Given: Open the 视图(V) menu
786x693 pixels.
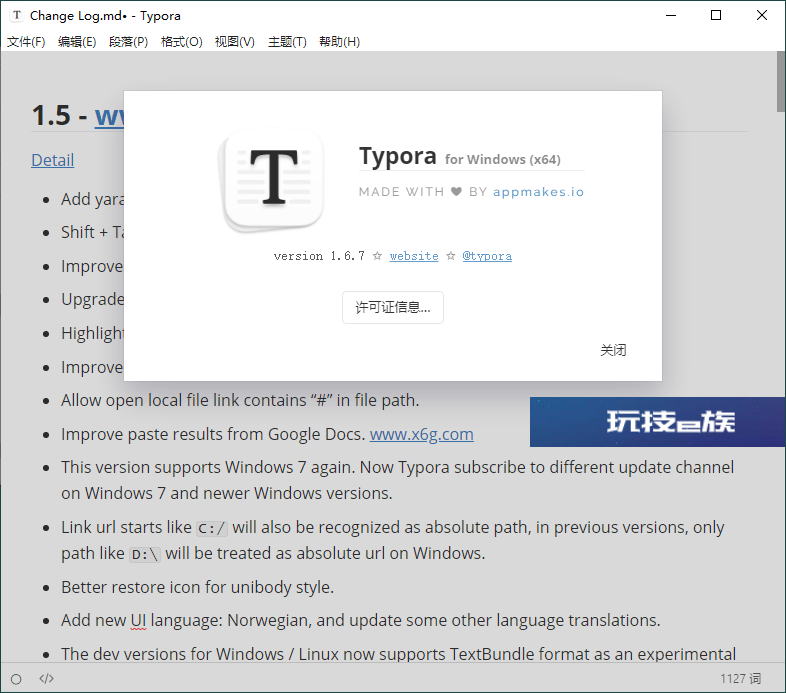Looking at the screenshot, I should tap(235, 42).
